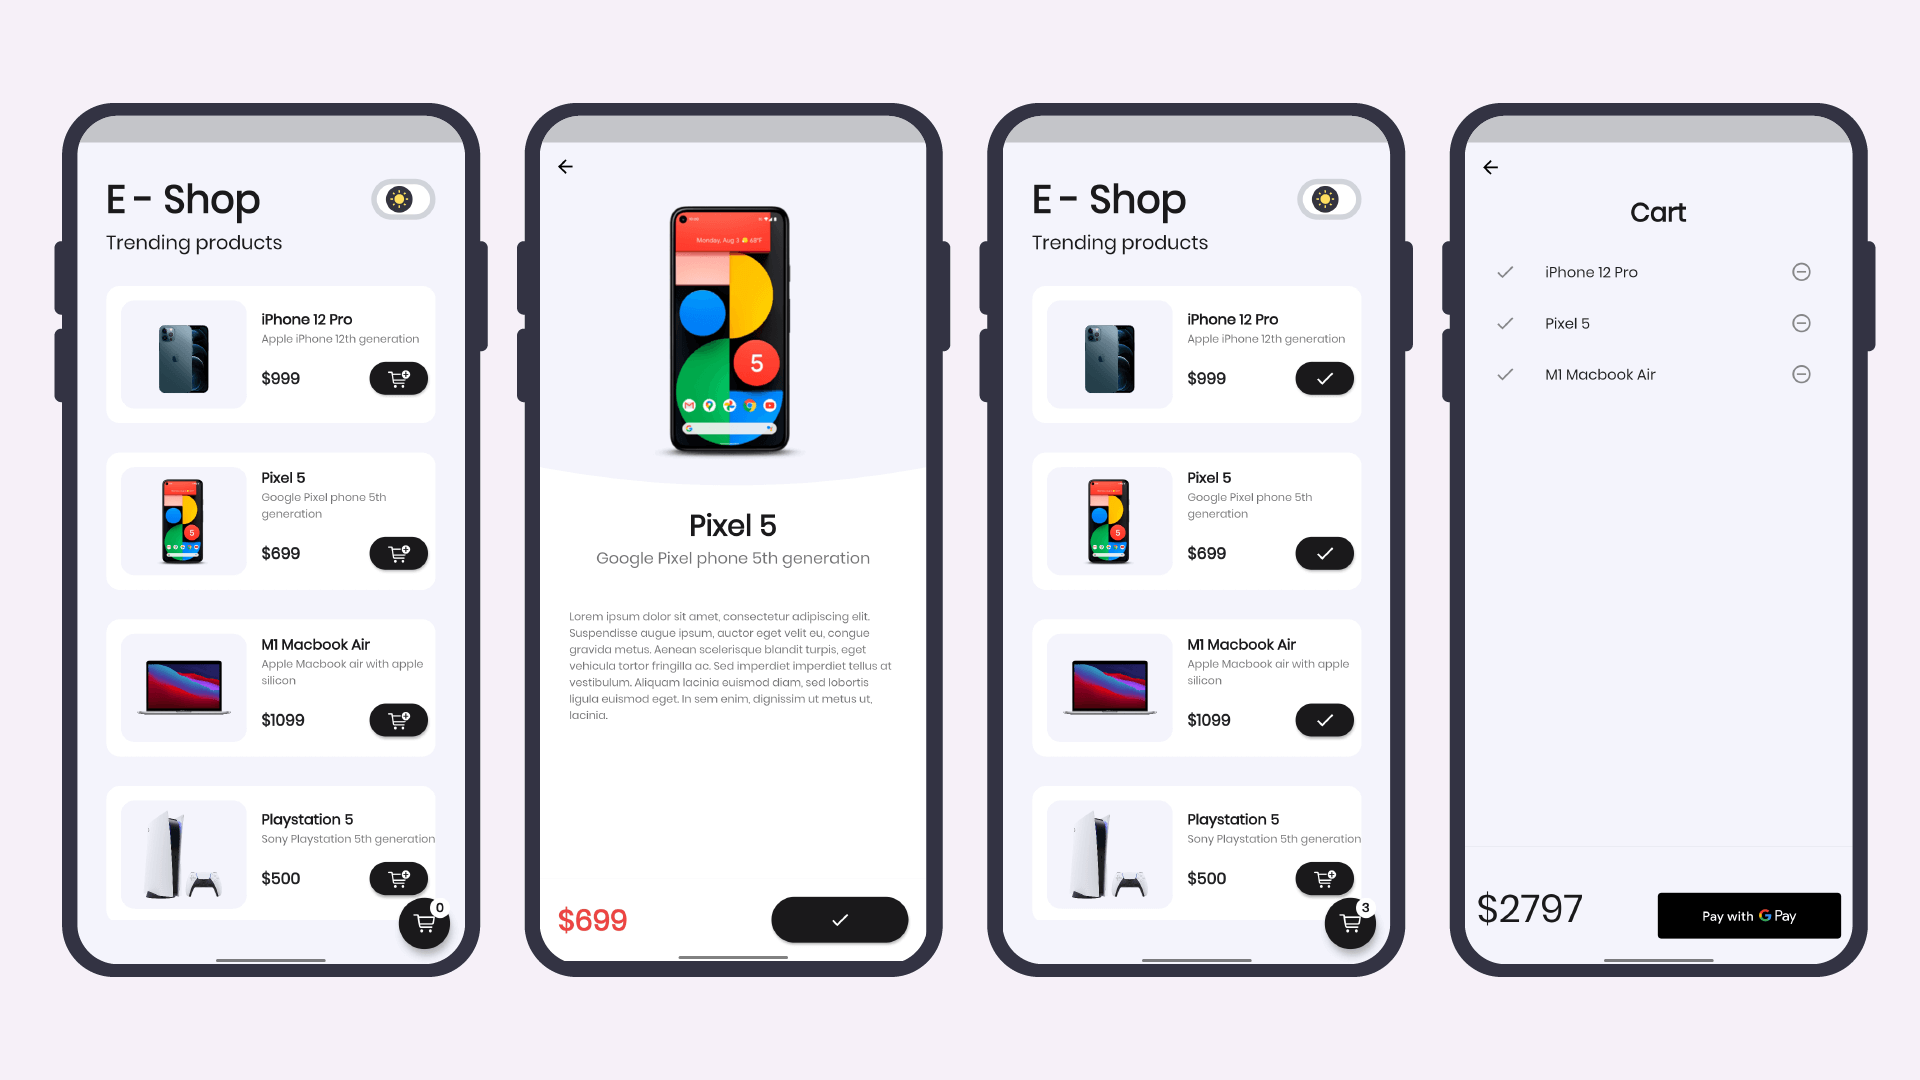Check the iPhone 12 Pro checkbox in cart
This screenshot has width=1920, height=1080.
coord(1506,272)
